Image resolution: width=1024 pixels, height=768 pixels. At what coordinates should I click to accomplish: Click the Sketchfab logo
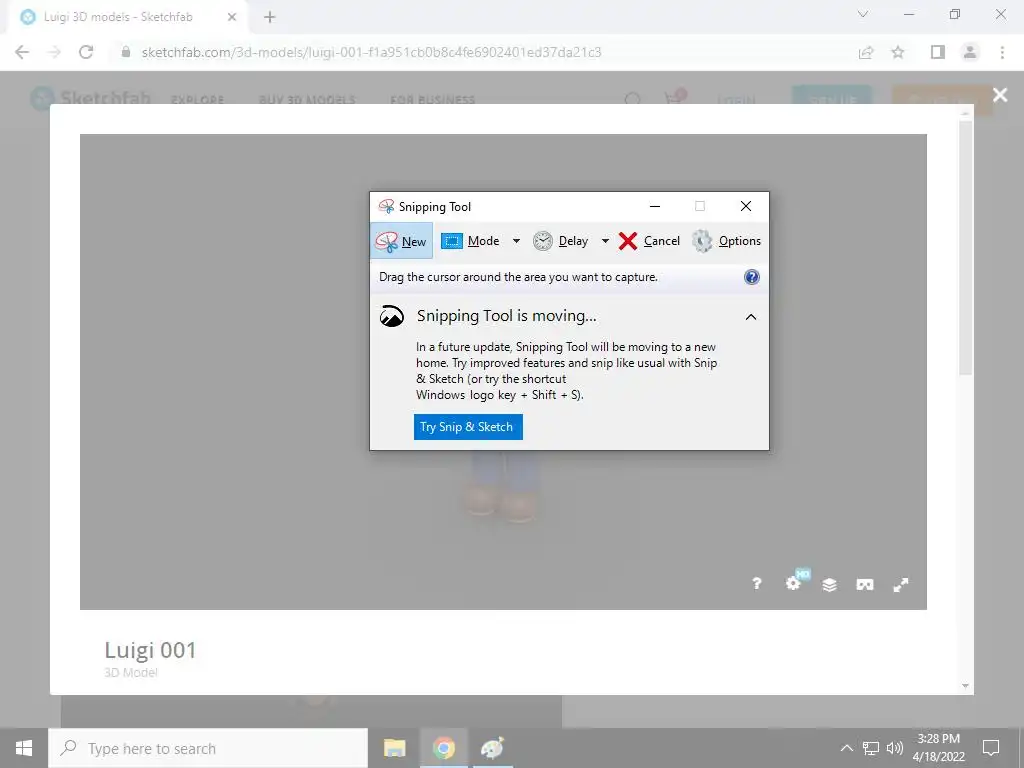tap(90, 99)
